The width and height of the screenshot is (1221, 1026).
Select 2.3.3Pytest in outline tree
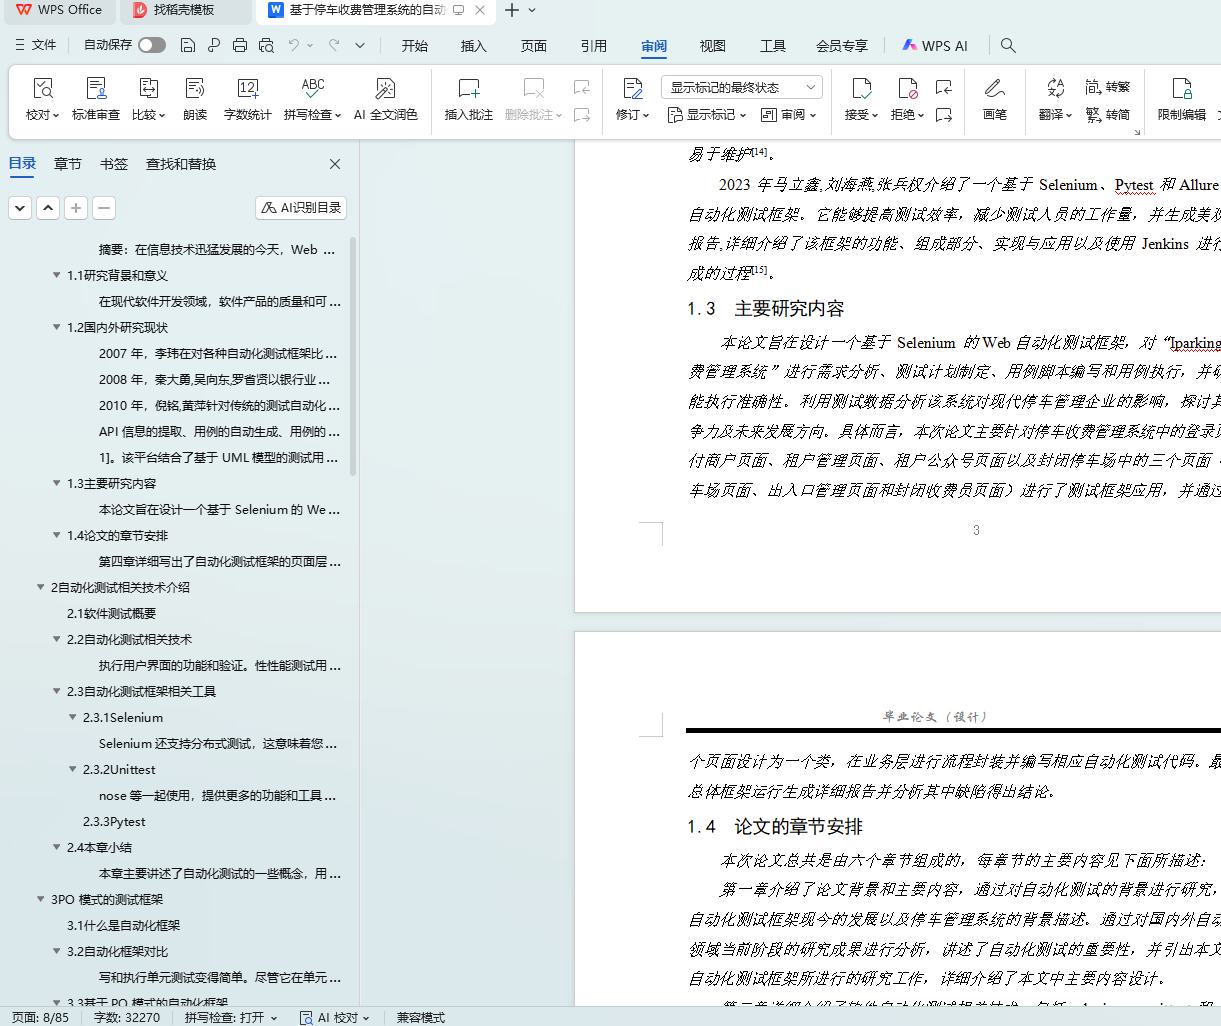(114, 821)
